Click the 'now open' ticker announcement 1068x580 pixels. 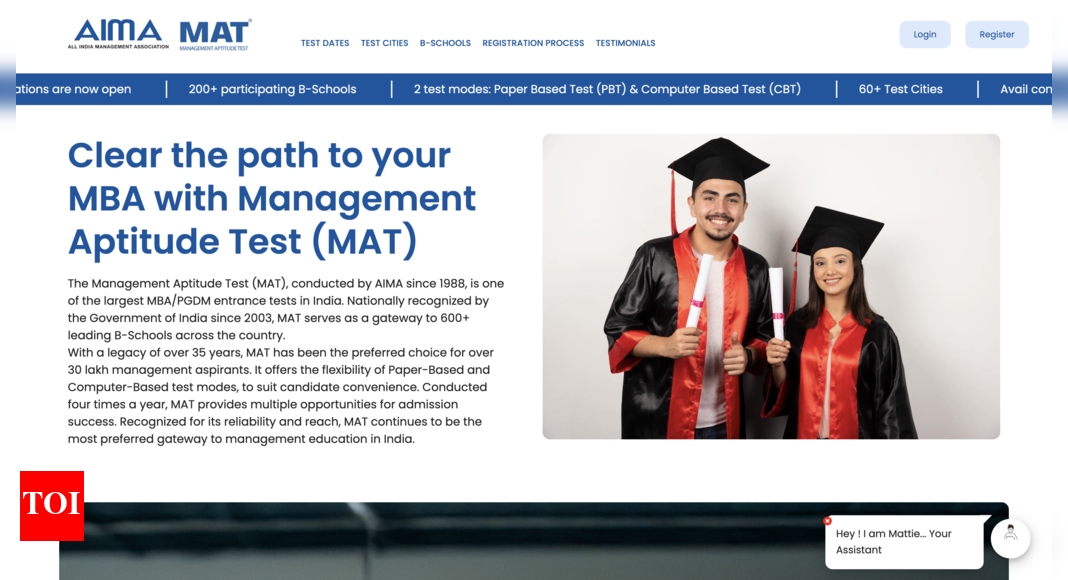point(75,89)
